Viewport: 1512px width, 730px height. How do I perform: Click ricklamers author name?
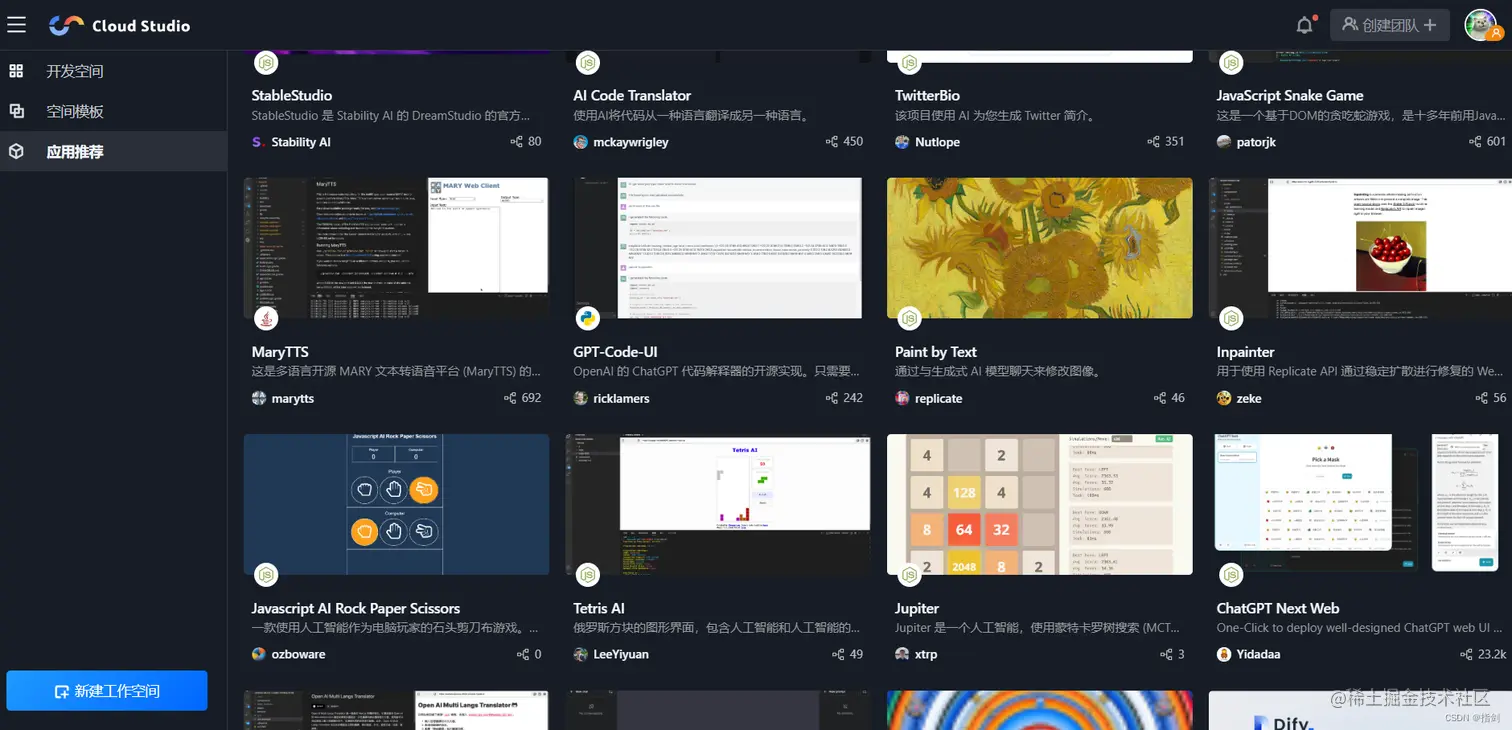tap(621, 398)
